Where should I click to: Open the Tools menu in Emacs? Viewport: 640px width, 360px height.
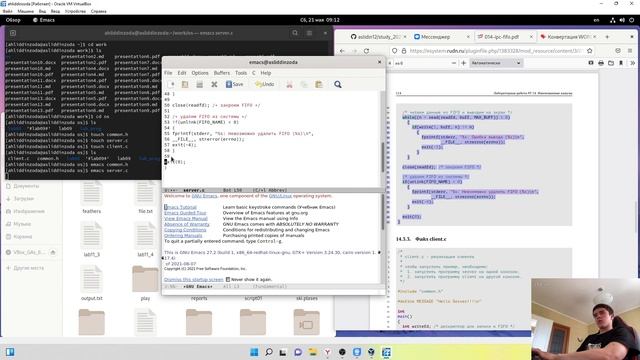(241, 73)
